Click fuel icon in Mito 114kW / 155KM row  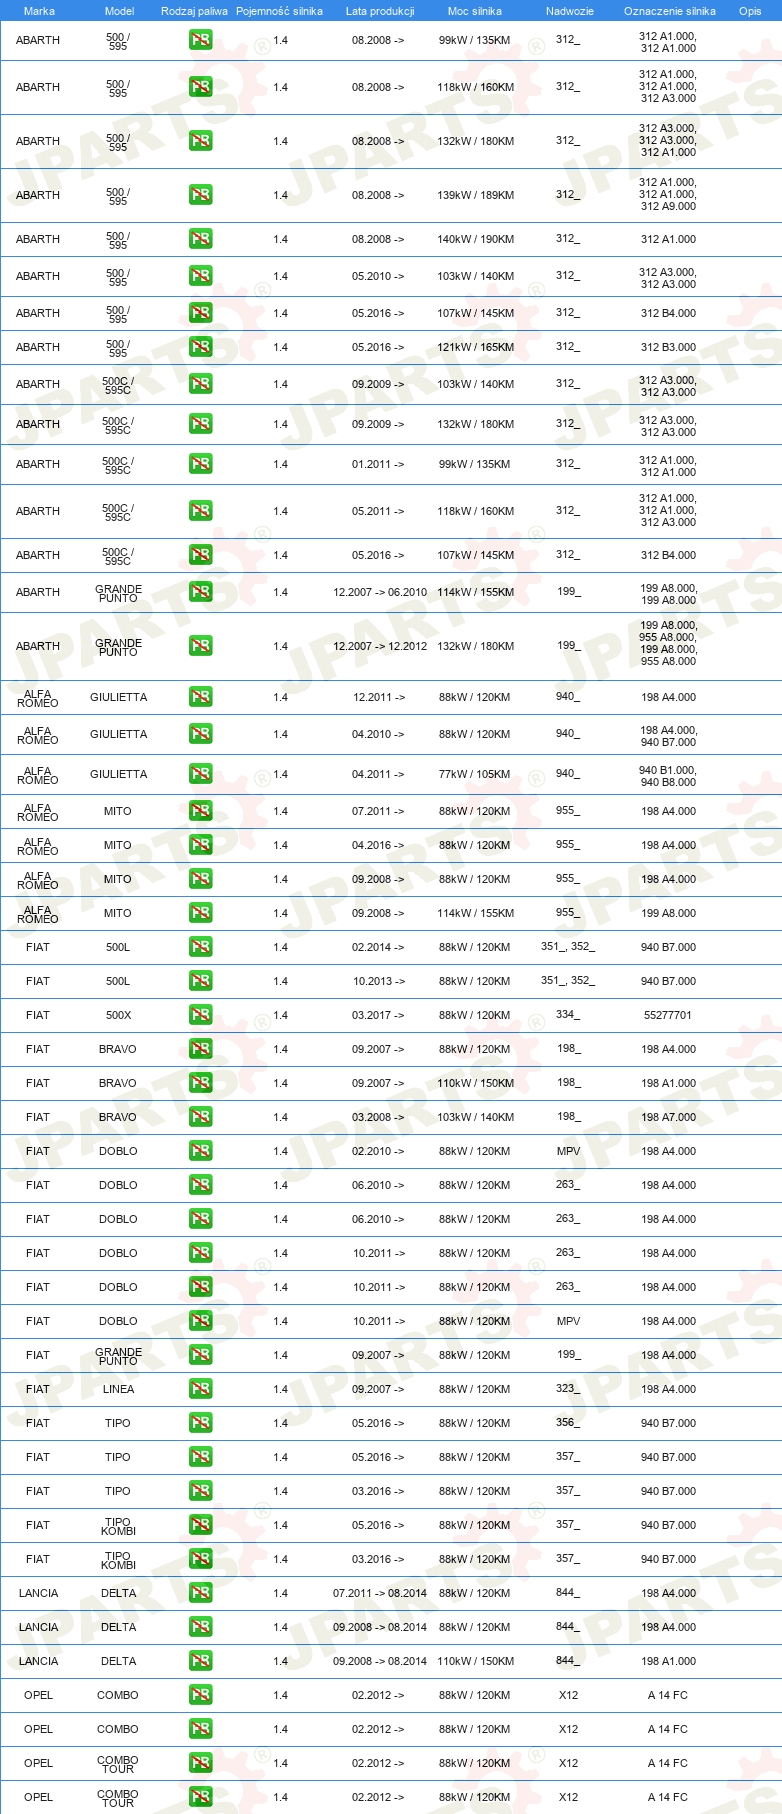(x=201, y=913)
